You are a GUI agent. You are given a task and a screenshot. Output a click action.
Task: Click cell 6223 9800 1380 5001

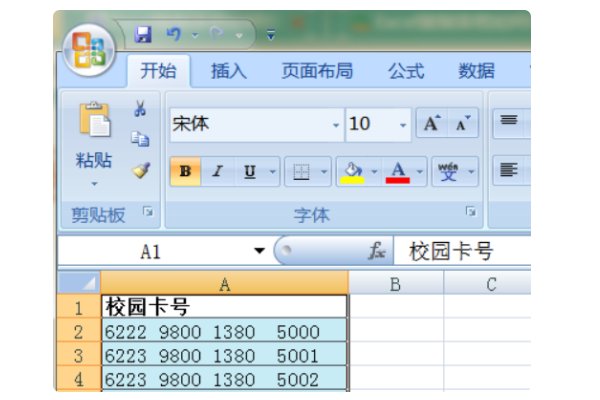click(x=225, y=355)
